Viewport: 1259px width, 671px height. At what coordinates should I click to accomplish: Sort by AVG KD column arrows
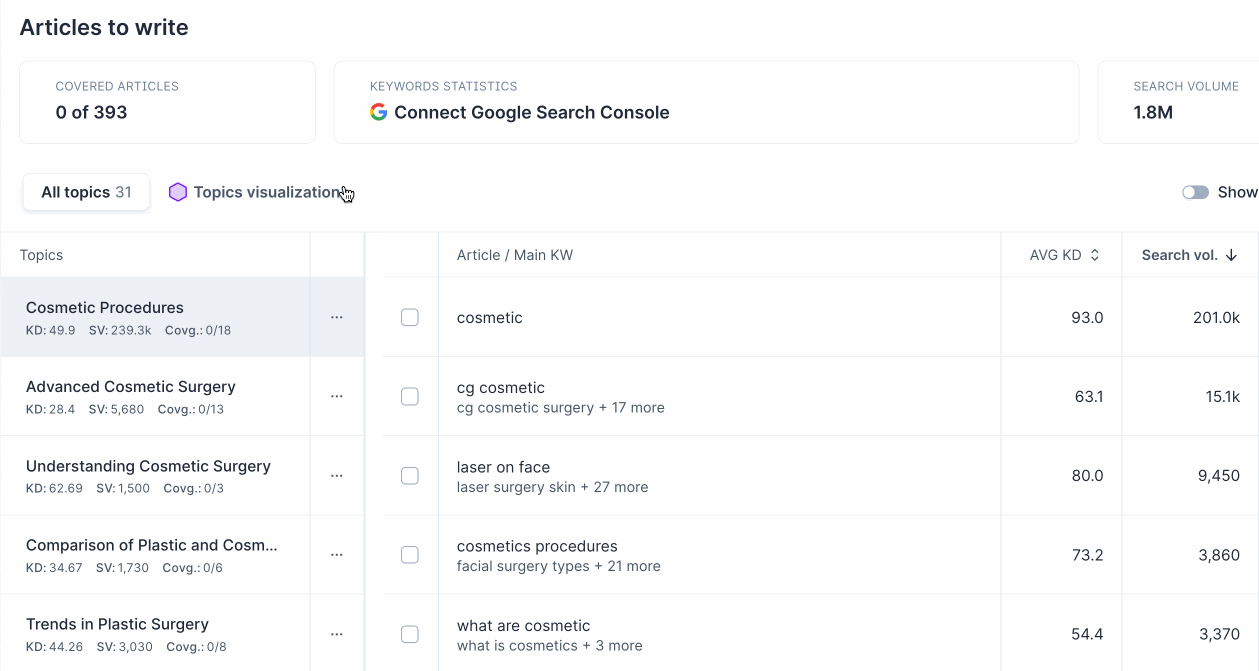[x=1095, y=255]
